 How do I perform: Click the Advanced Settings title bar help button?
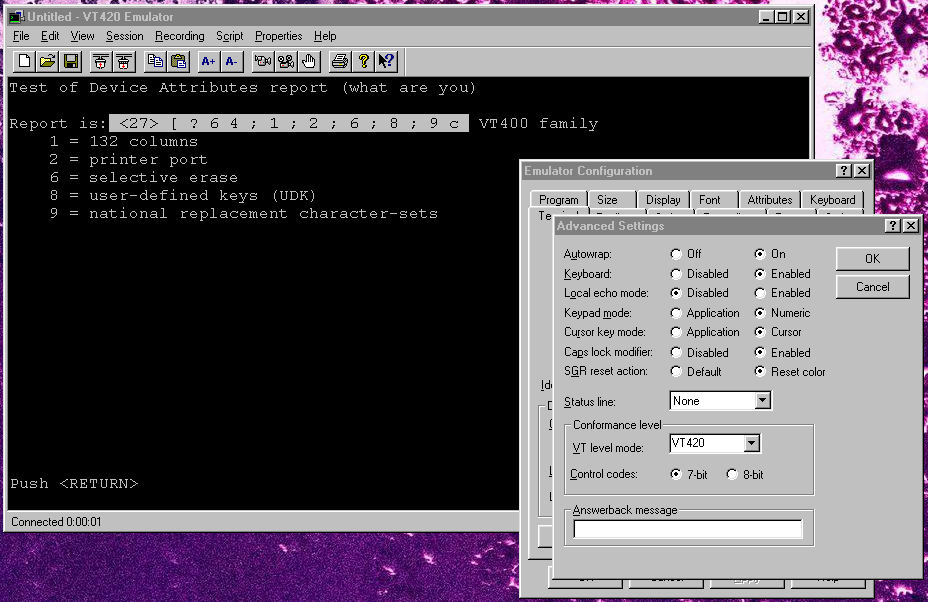coord(893,226)
